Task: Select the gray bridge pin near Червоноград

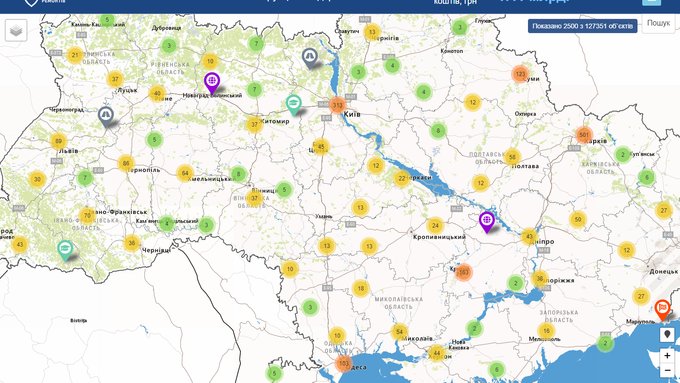Action: point(106,117)
